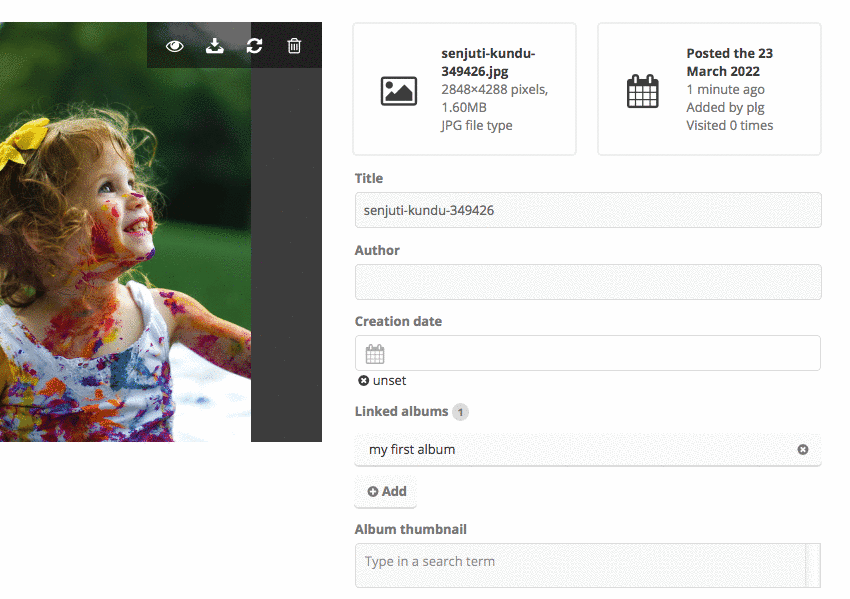This screenshot has width=850, height=599.
Task: Click Added by plg text
Action: pyautogui.click(x=725, y=107)
